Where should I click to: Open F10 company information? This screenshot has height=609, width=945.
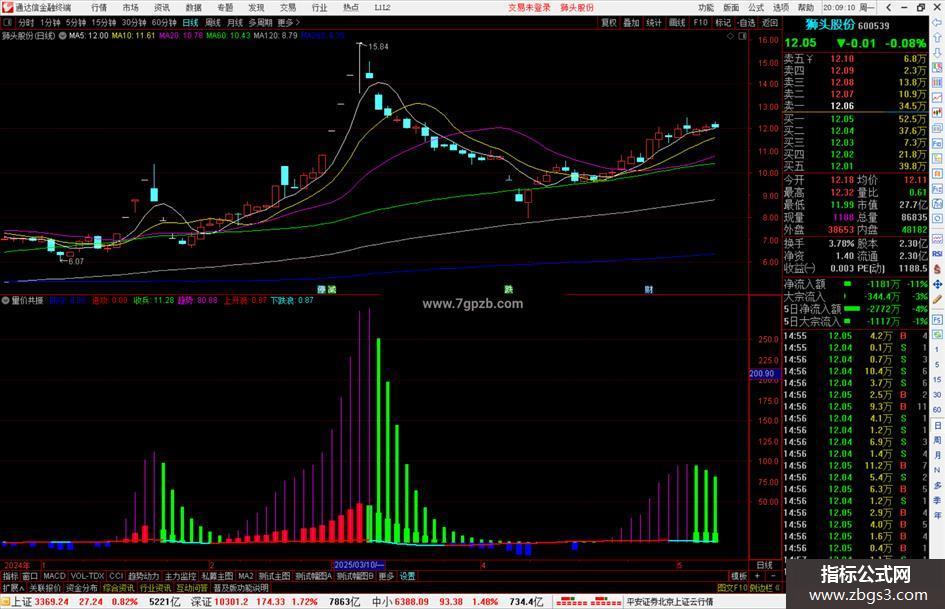tap(700, 22)
